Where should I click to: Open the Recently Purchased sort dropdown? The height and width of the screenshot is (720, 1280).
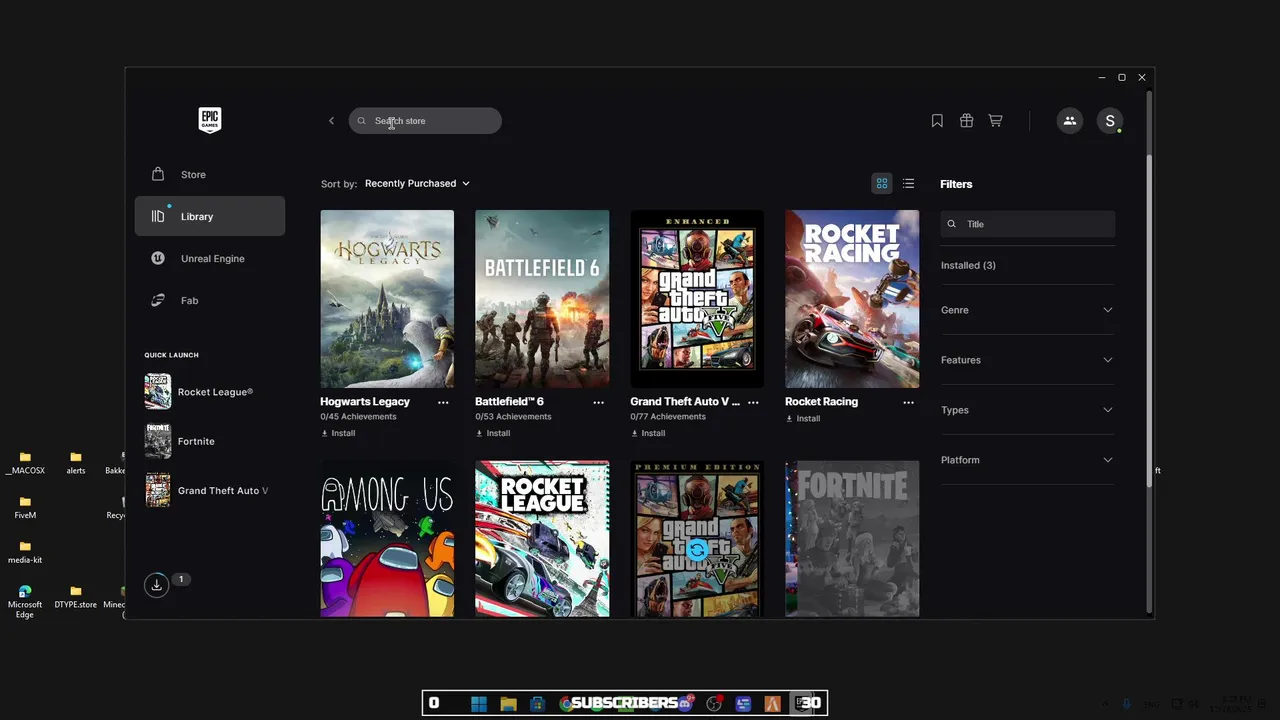(x=417, y=184)
